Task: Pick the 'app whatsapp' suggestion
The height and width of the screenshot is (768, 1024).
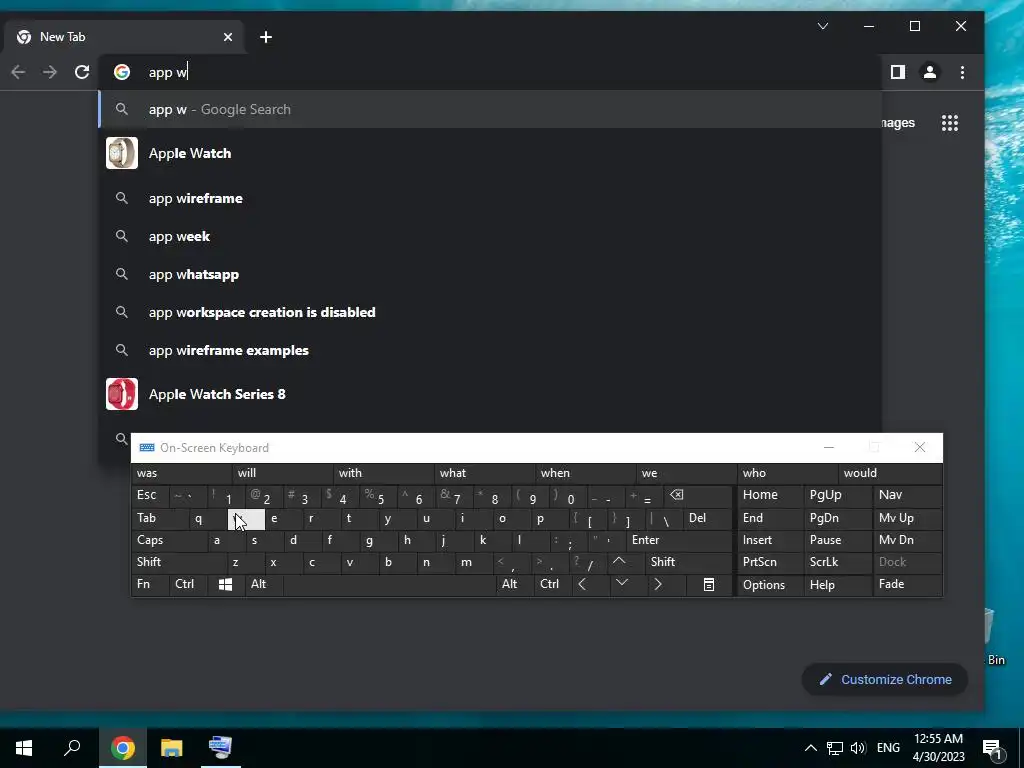Action: [490, 274]
